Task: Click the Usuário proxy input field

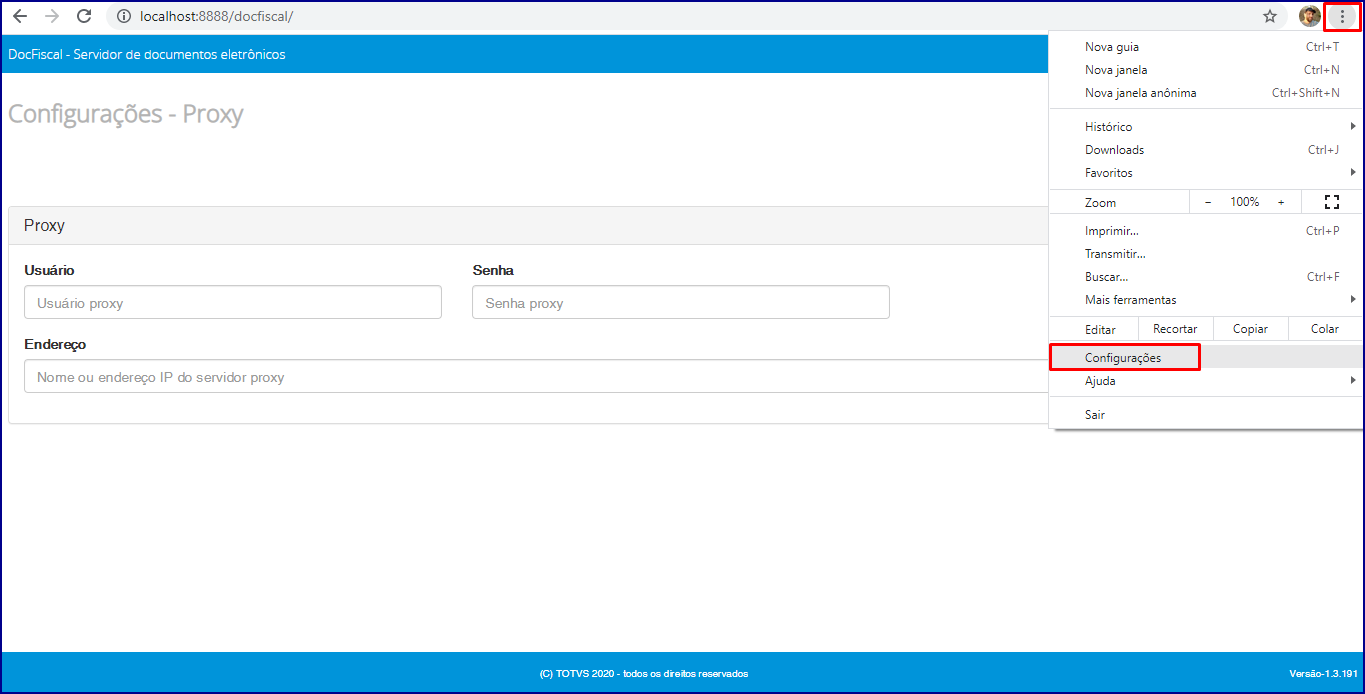Action: (x=233, y=302)
